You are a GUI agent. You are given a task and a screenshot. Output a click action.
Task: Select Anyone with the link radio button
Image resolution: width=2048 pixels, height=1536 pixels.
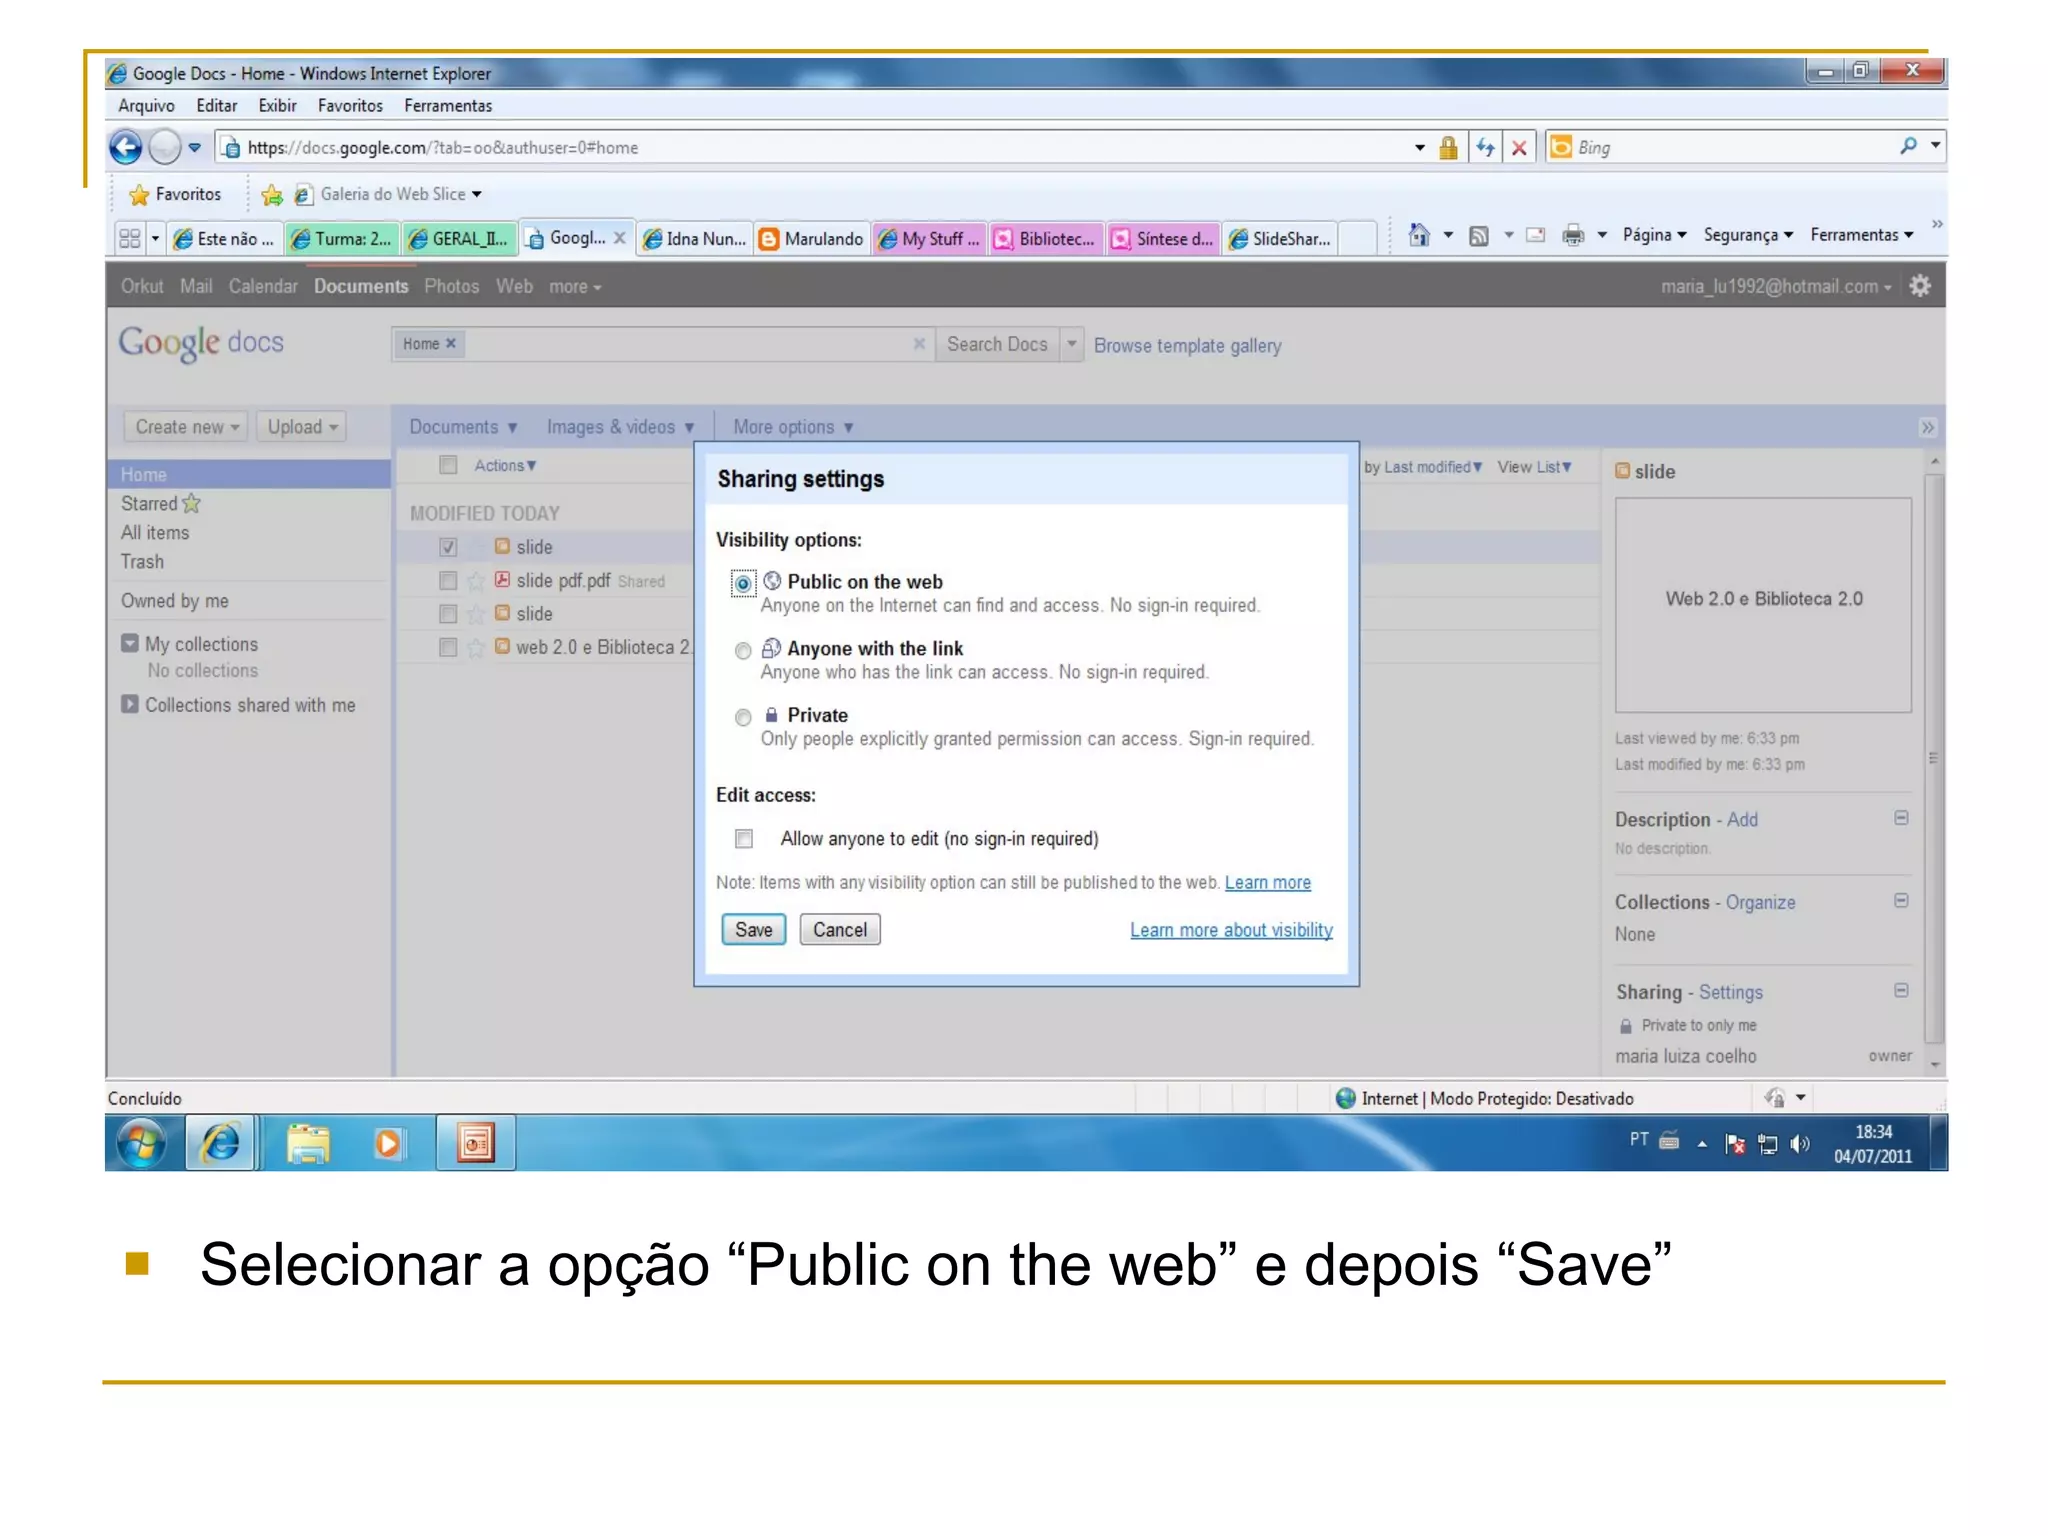(743, 651)
